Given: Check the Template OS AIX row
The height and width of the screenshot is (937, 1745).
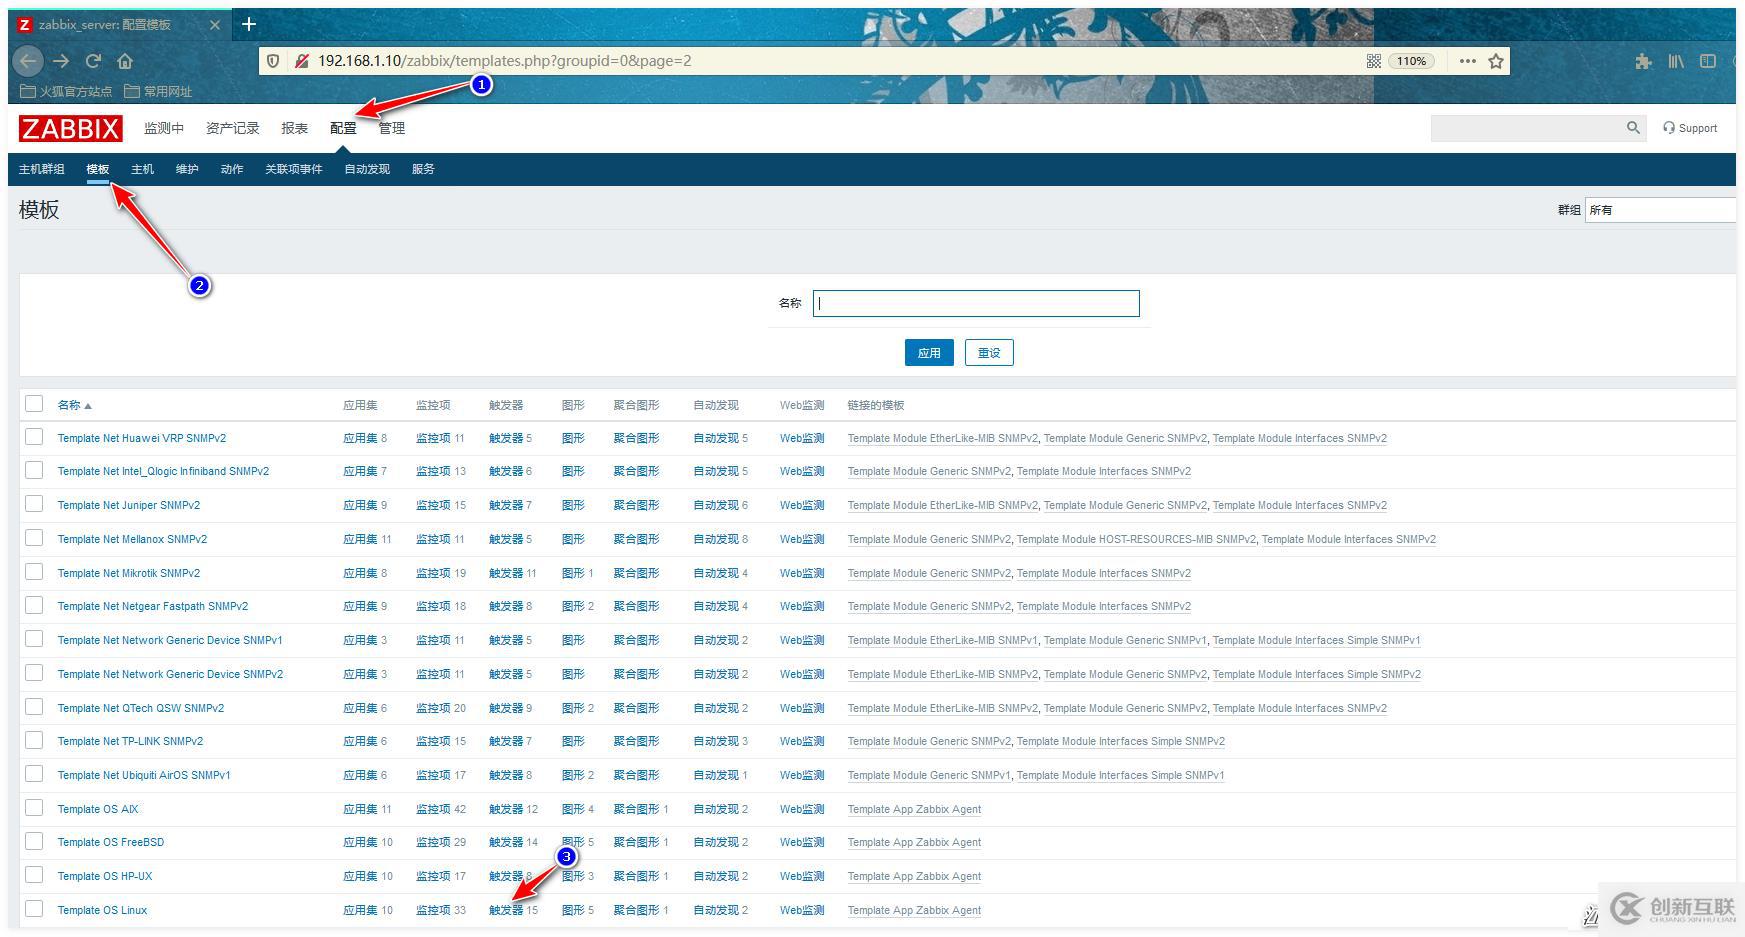Looking at the screenshot, I should coord(34,808).
